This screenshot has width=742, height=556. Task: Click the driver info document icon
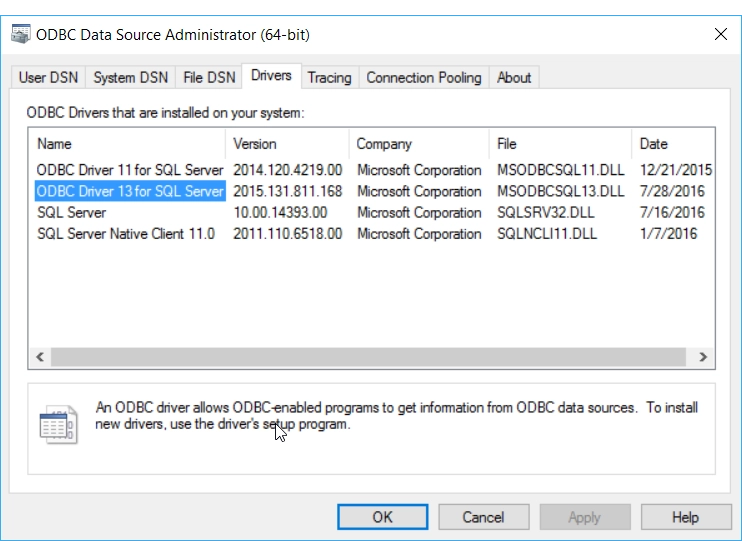pos(58,424)
